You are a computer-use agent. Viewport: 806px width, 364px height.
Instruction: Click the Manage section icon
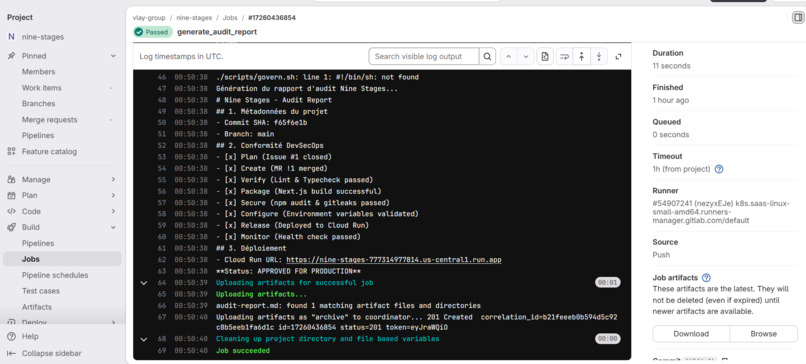11,179
